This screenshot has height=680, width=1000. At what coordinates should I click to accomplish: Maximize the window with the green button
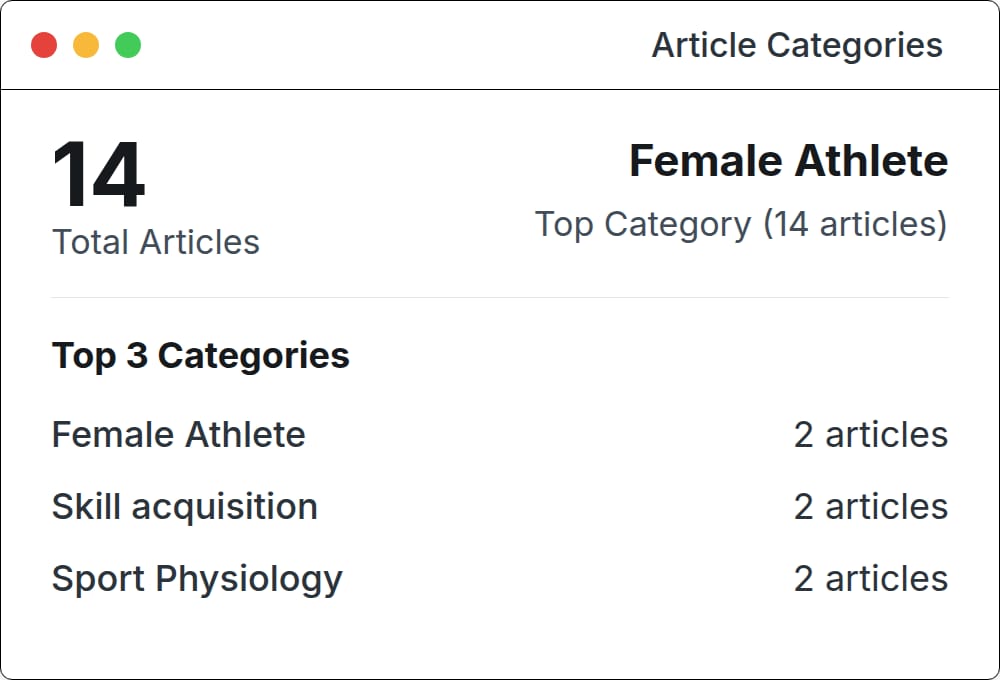128,45
